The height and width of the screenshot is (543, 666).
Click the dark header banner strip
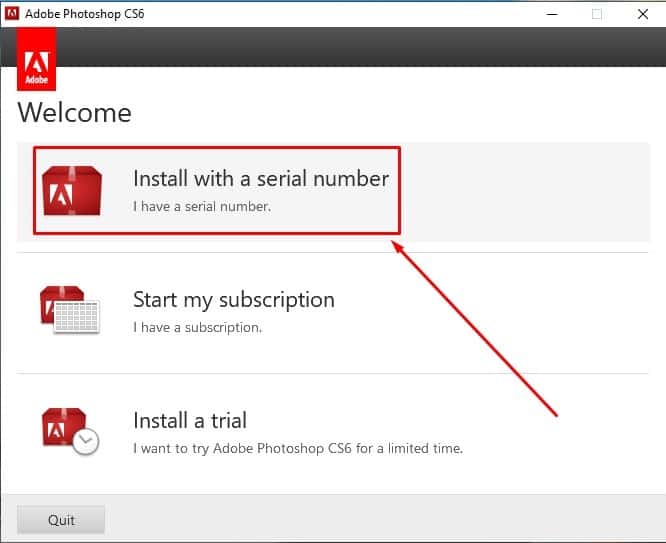[x=360, y=47]
